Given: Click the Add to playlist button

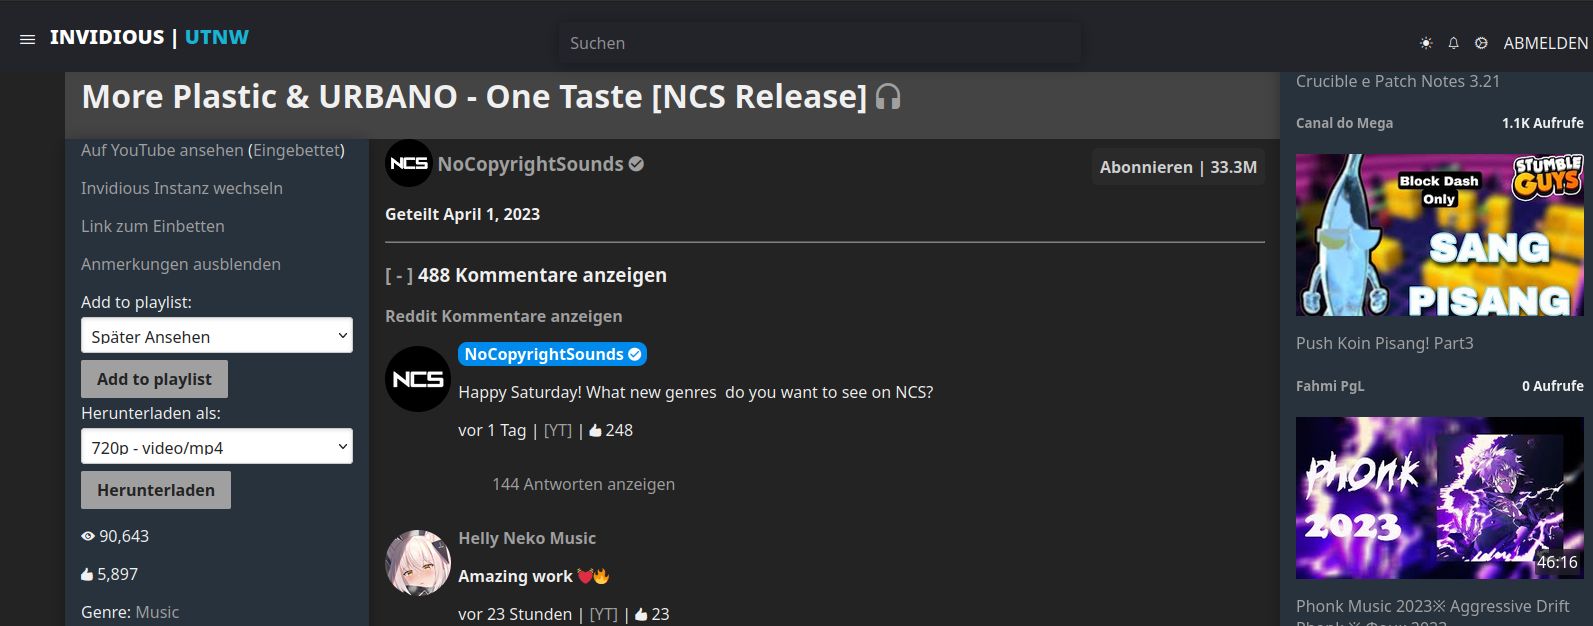Looking at the screenshot, I should coord(154,379).
